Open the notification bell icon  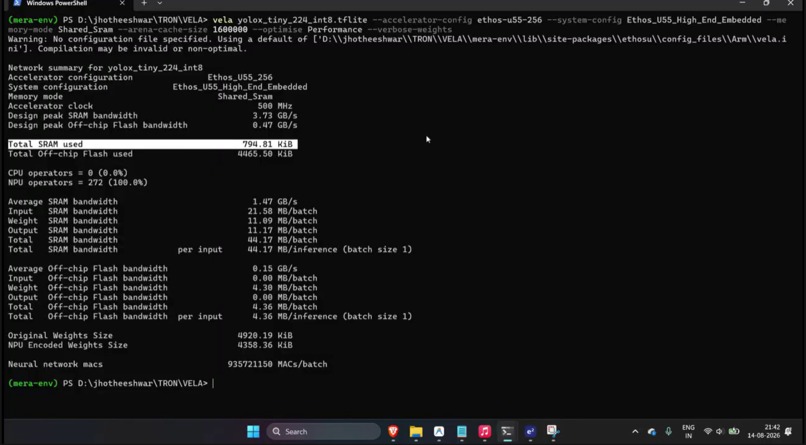(x=789, y=432)
